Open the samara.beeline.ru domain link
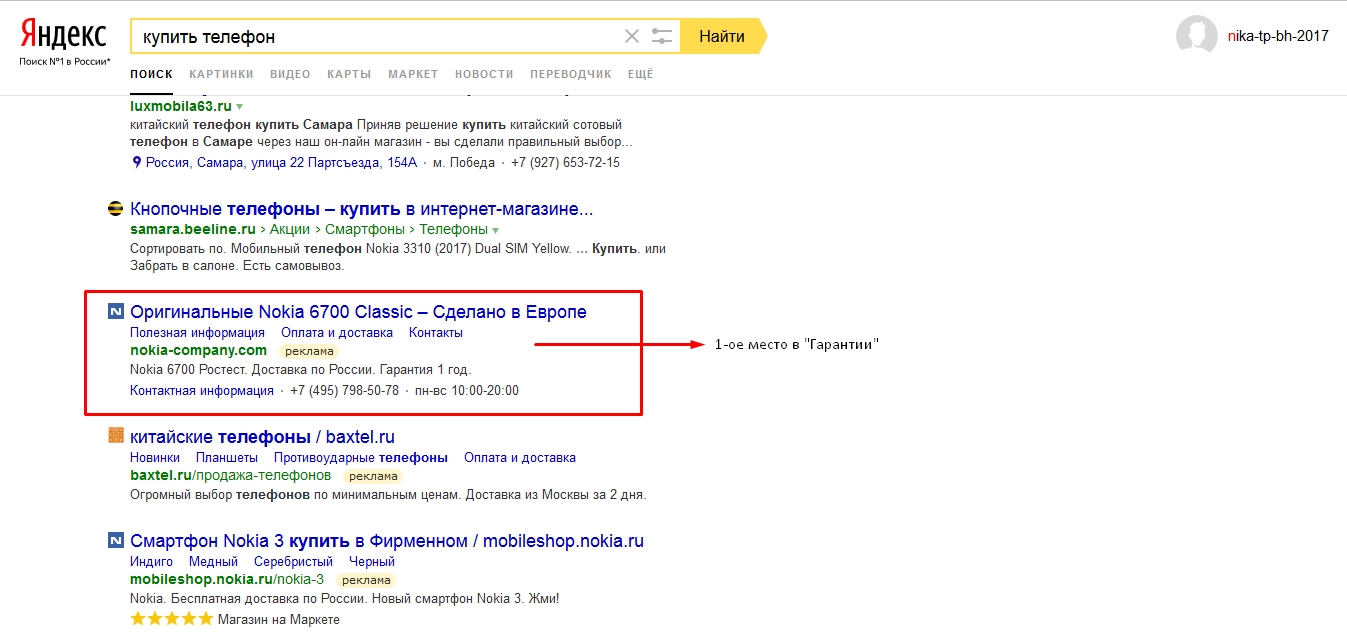The width and height of the screenshot is (1347, 641). click(193, 229)
